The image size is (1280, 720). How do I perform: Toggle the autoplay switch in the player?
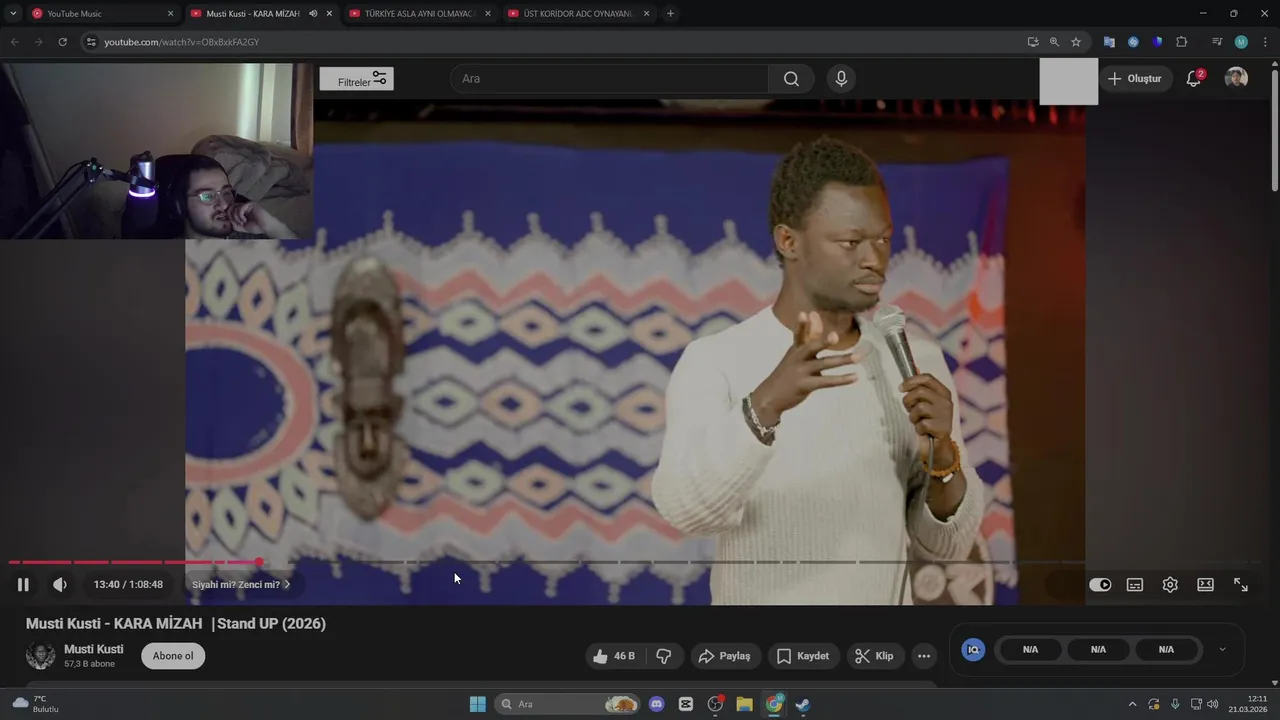[x=1100, y=585]
